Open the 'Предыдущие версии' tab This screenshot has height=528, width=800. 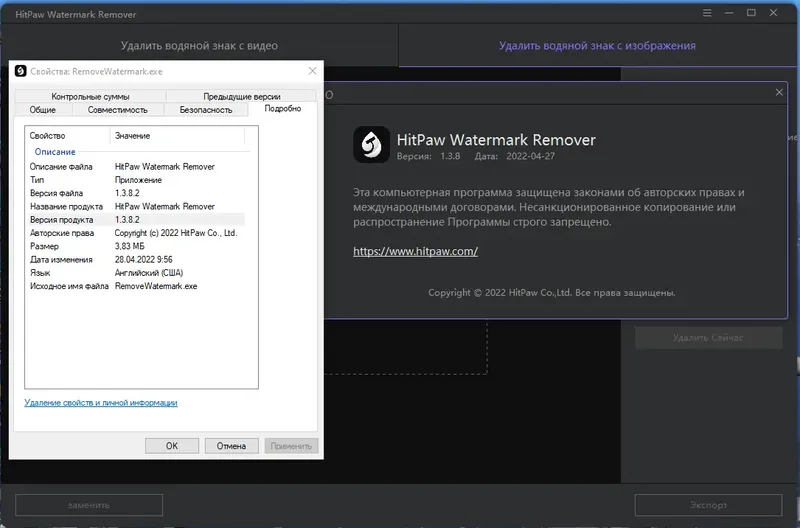pyautogui.click(x=242, y=96)
